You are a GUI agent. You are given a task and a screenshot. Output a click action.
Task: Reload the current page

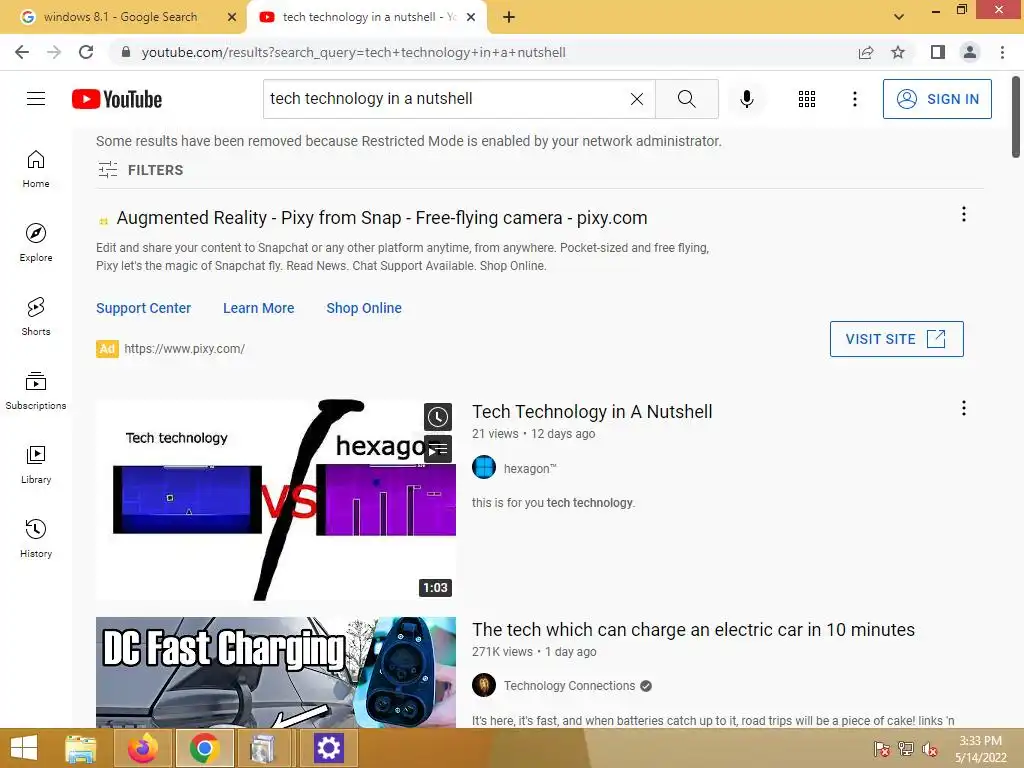pyautogui.click(x=86, y=52)
